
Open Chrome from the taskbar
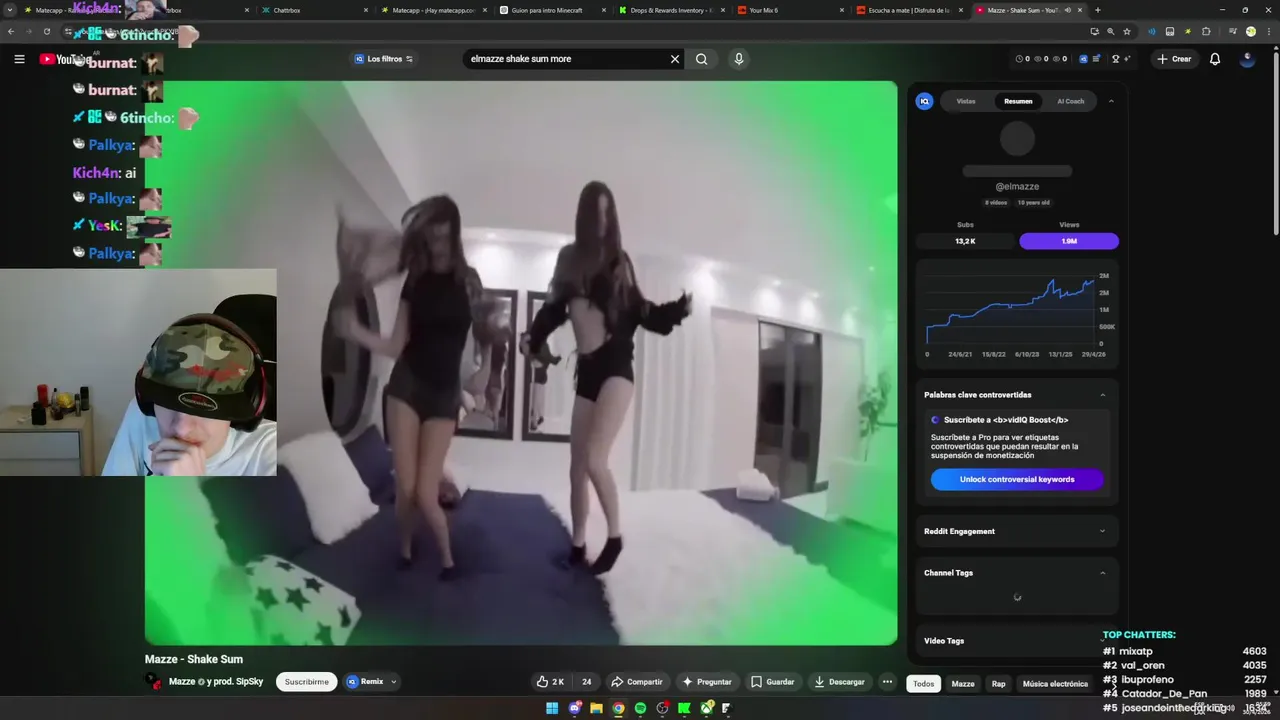tap(618, 708)
